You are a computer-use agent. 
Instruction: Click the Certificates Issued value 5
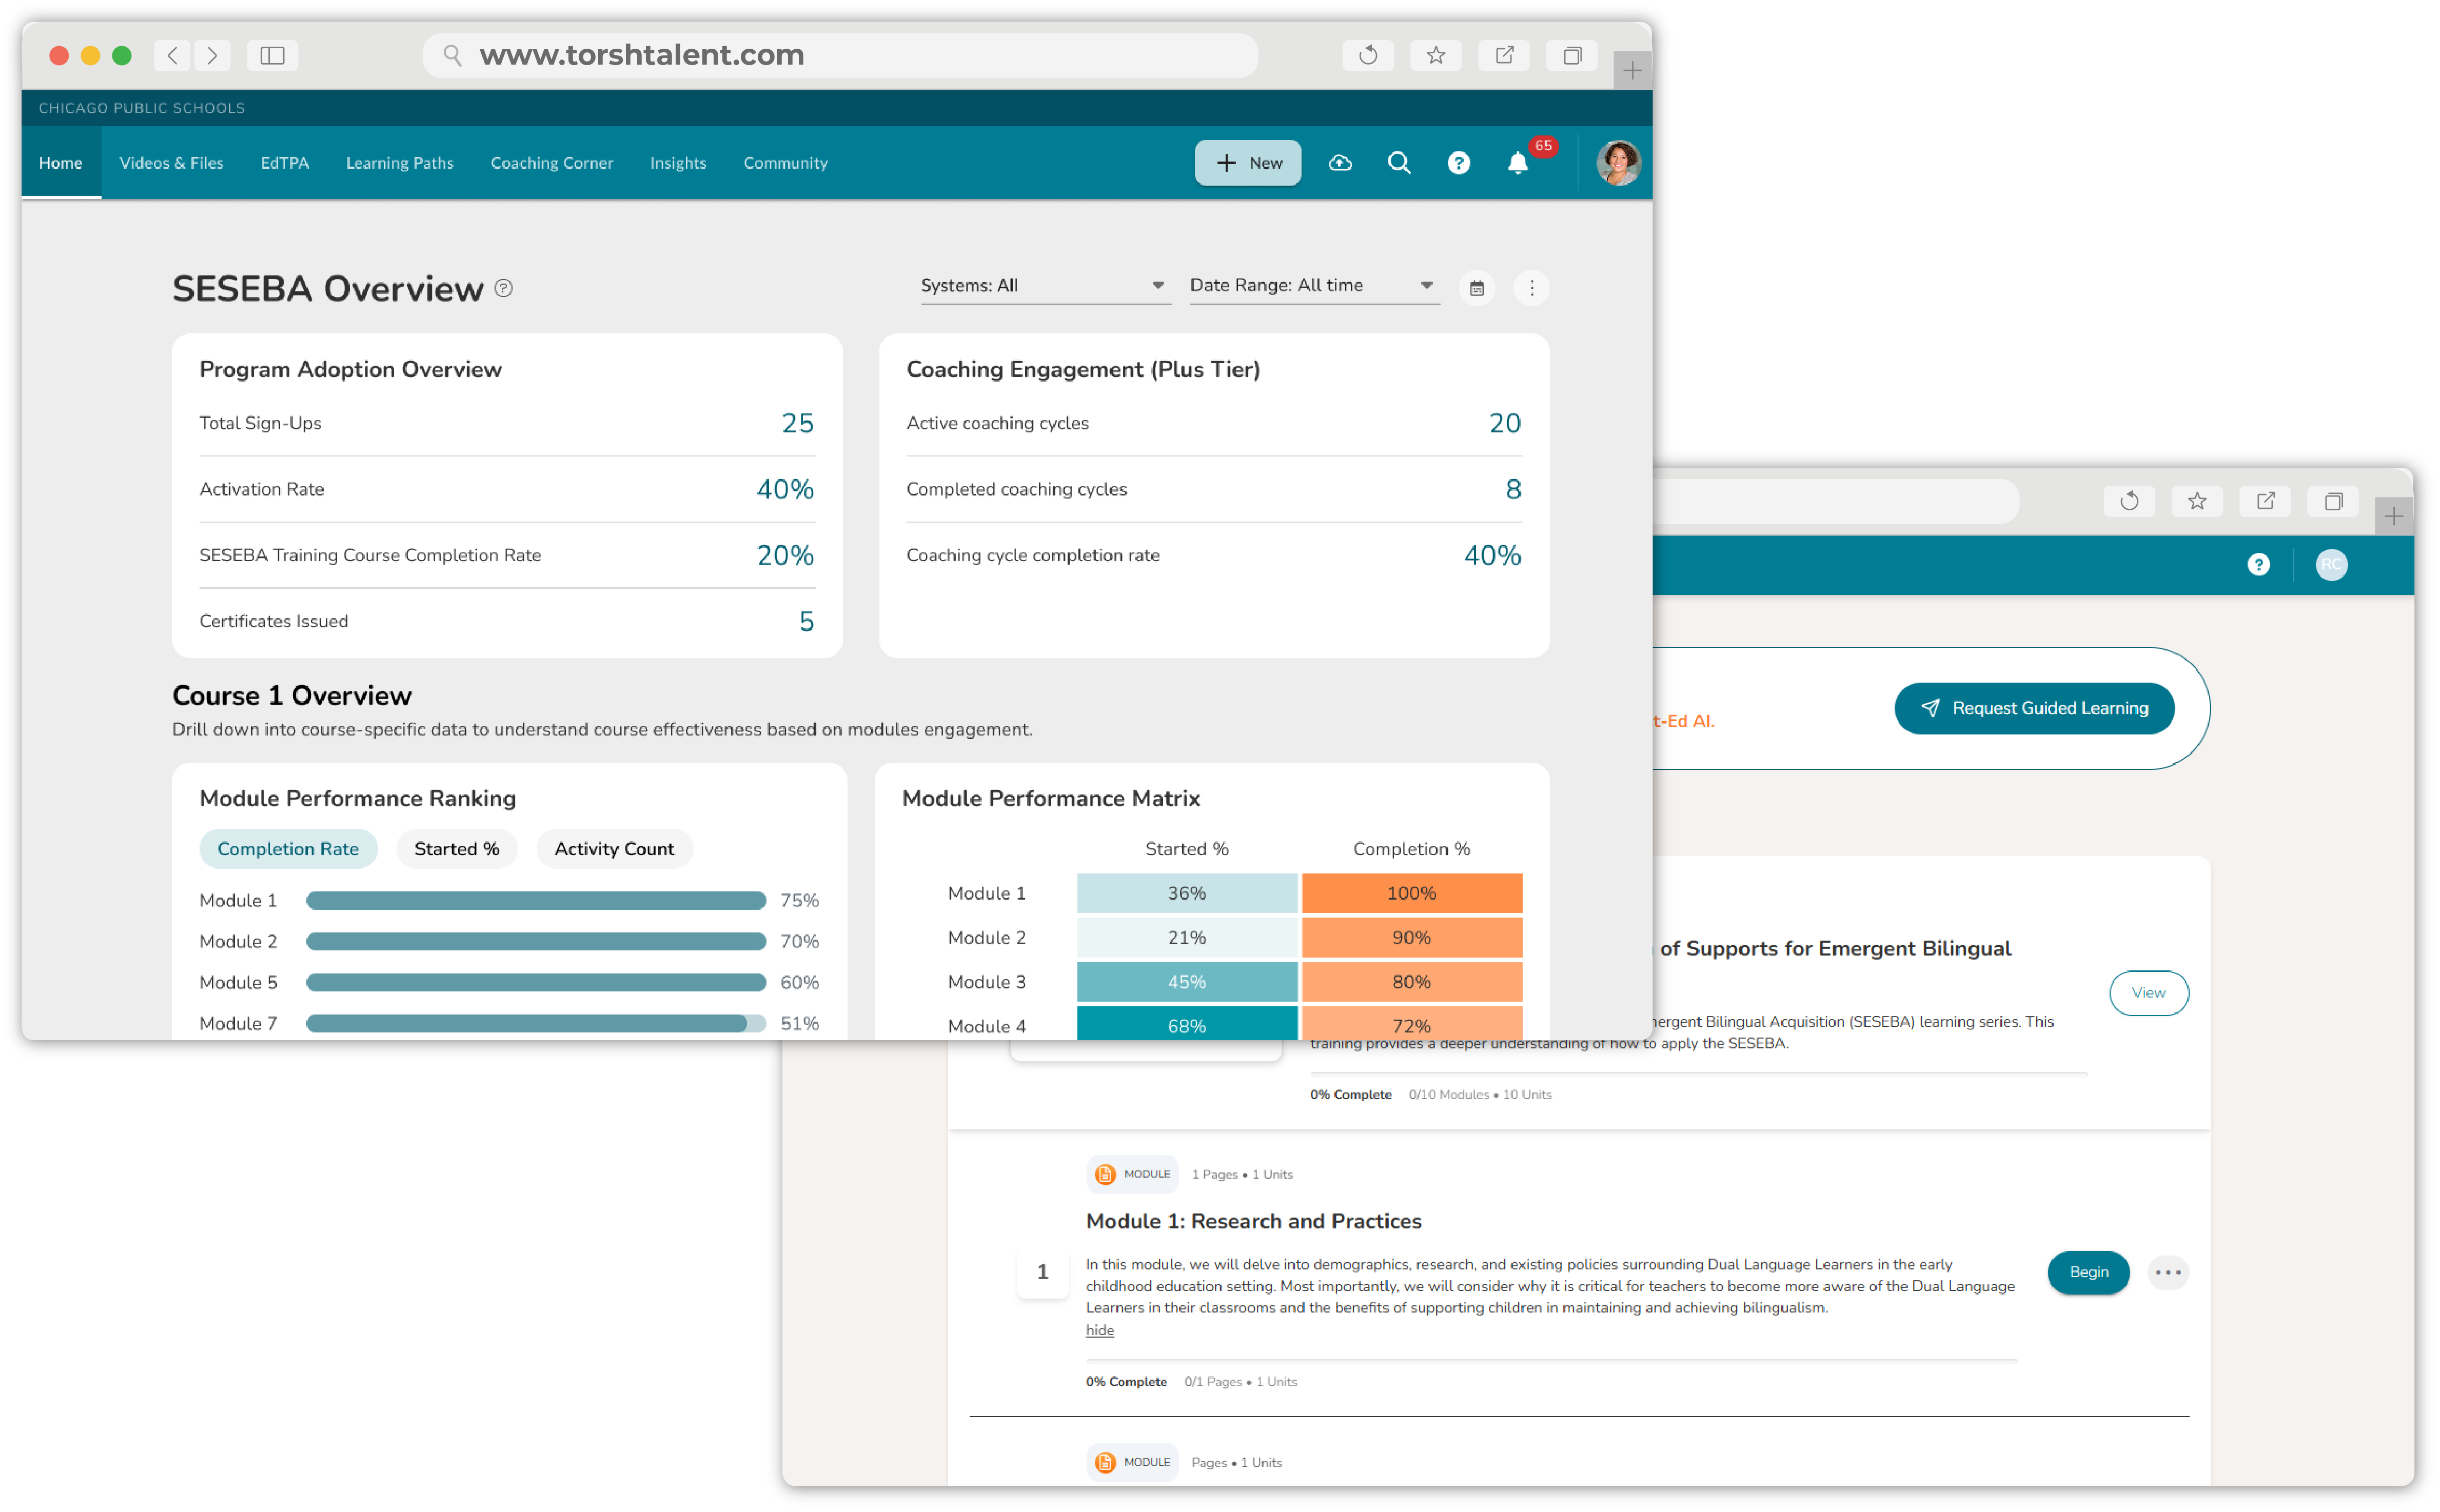point(806,621)
